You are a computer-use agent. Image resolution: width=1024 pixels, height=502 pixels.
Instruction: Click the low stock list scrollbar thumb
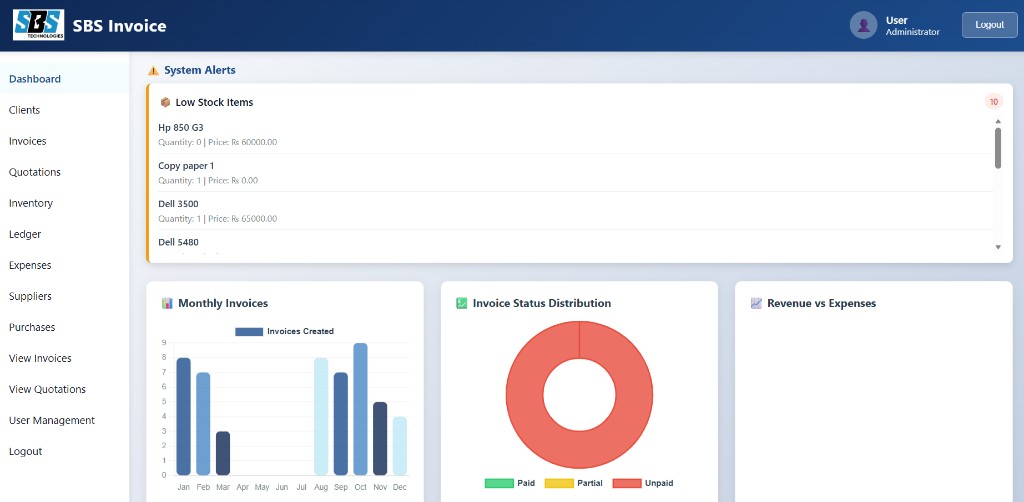tap(998, 148)
